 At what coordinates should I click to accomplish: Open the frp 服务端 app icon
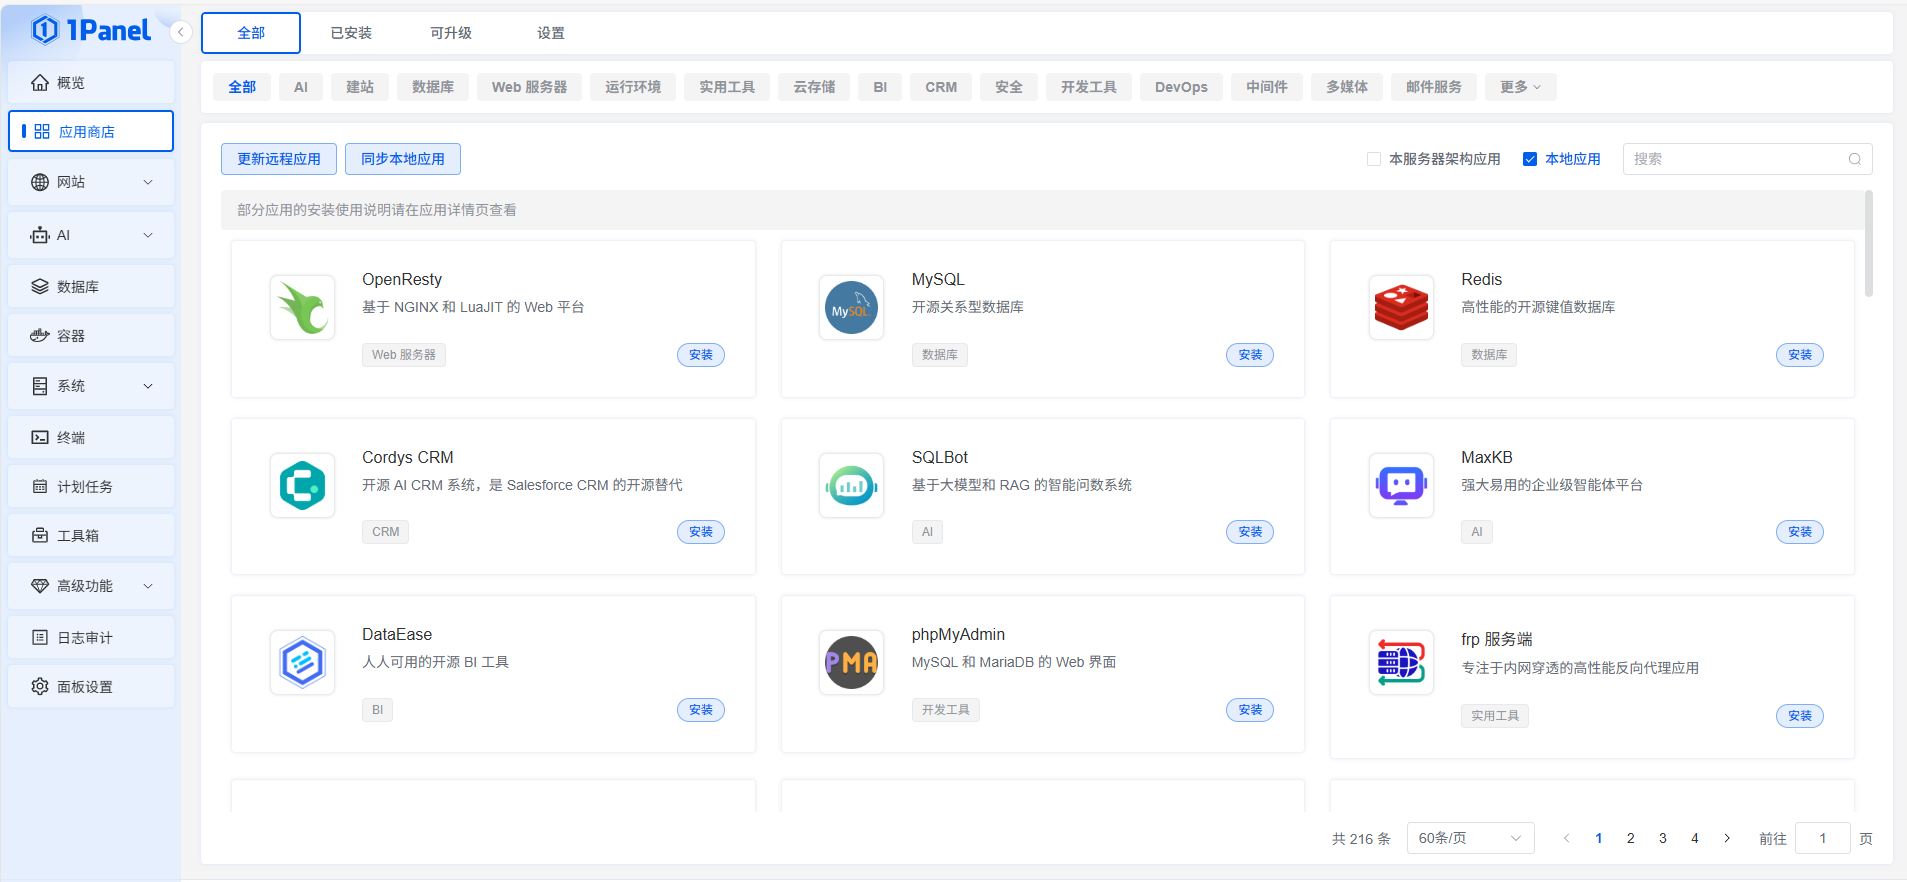pyautogui.click(x=1401, y=662)
